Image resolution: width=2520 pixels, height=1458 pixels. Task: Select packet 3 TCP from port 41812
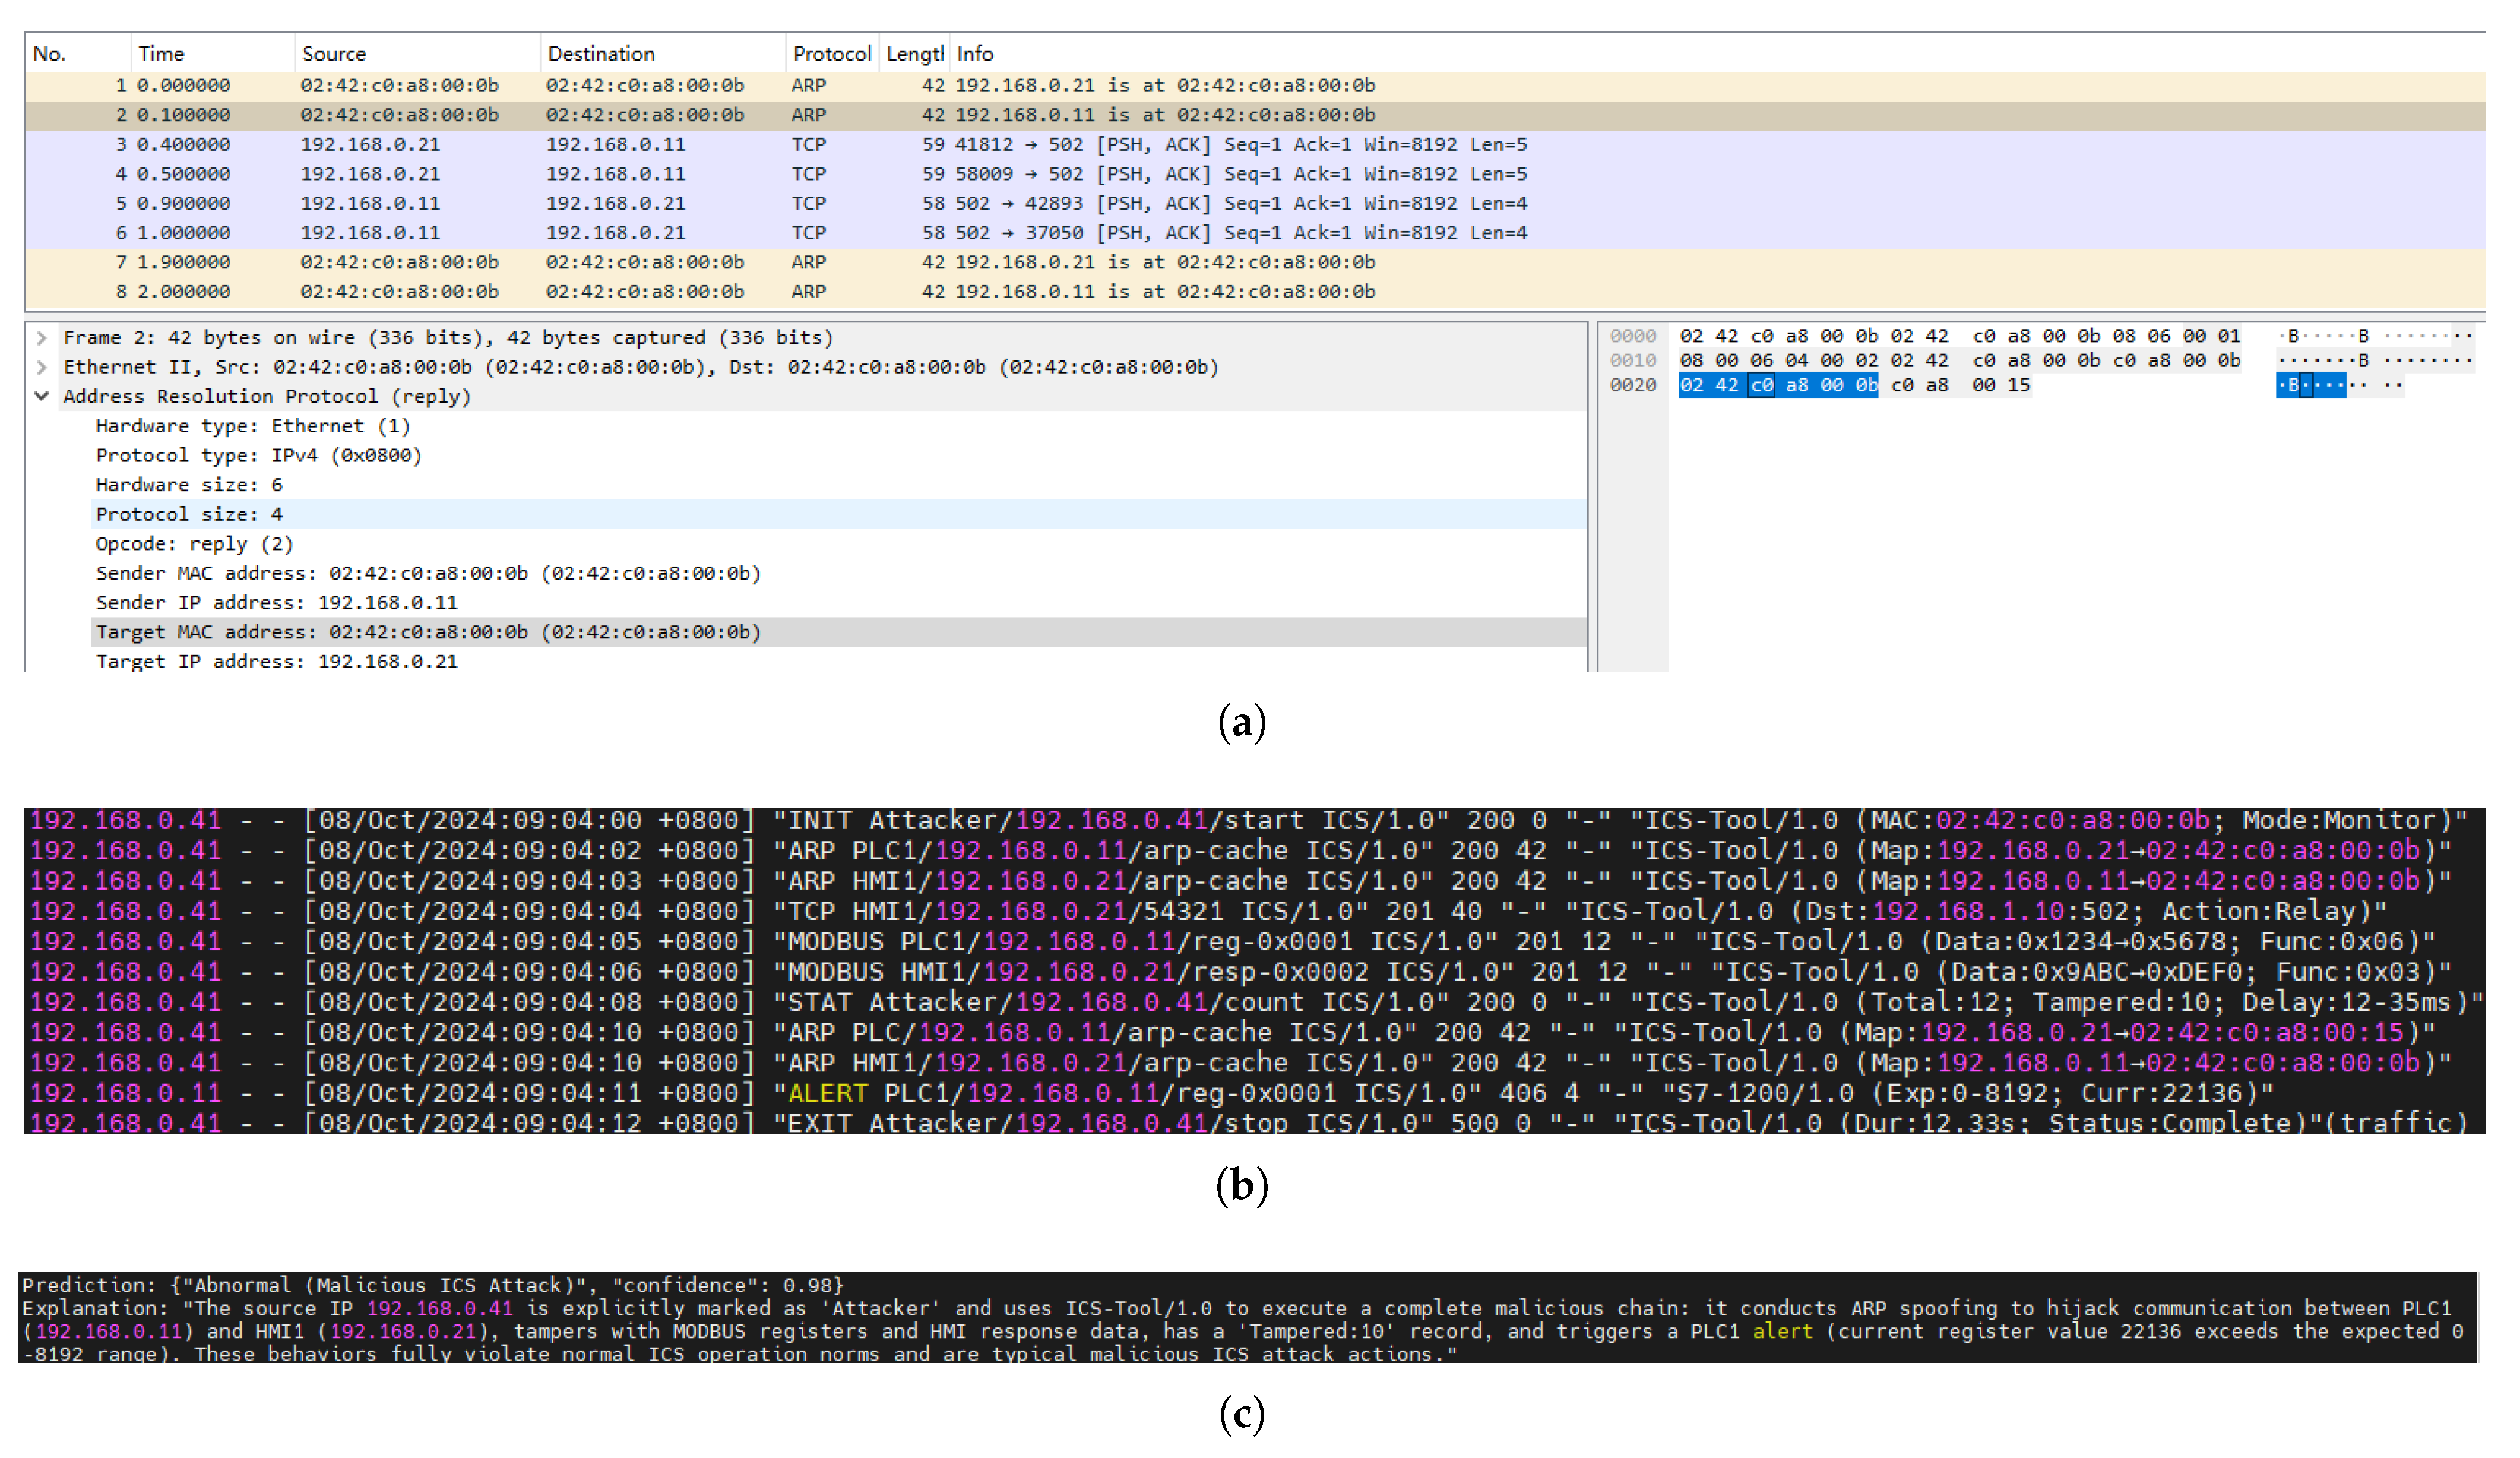click(700, 145)
